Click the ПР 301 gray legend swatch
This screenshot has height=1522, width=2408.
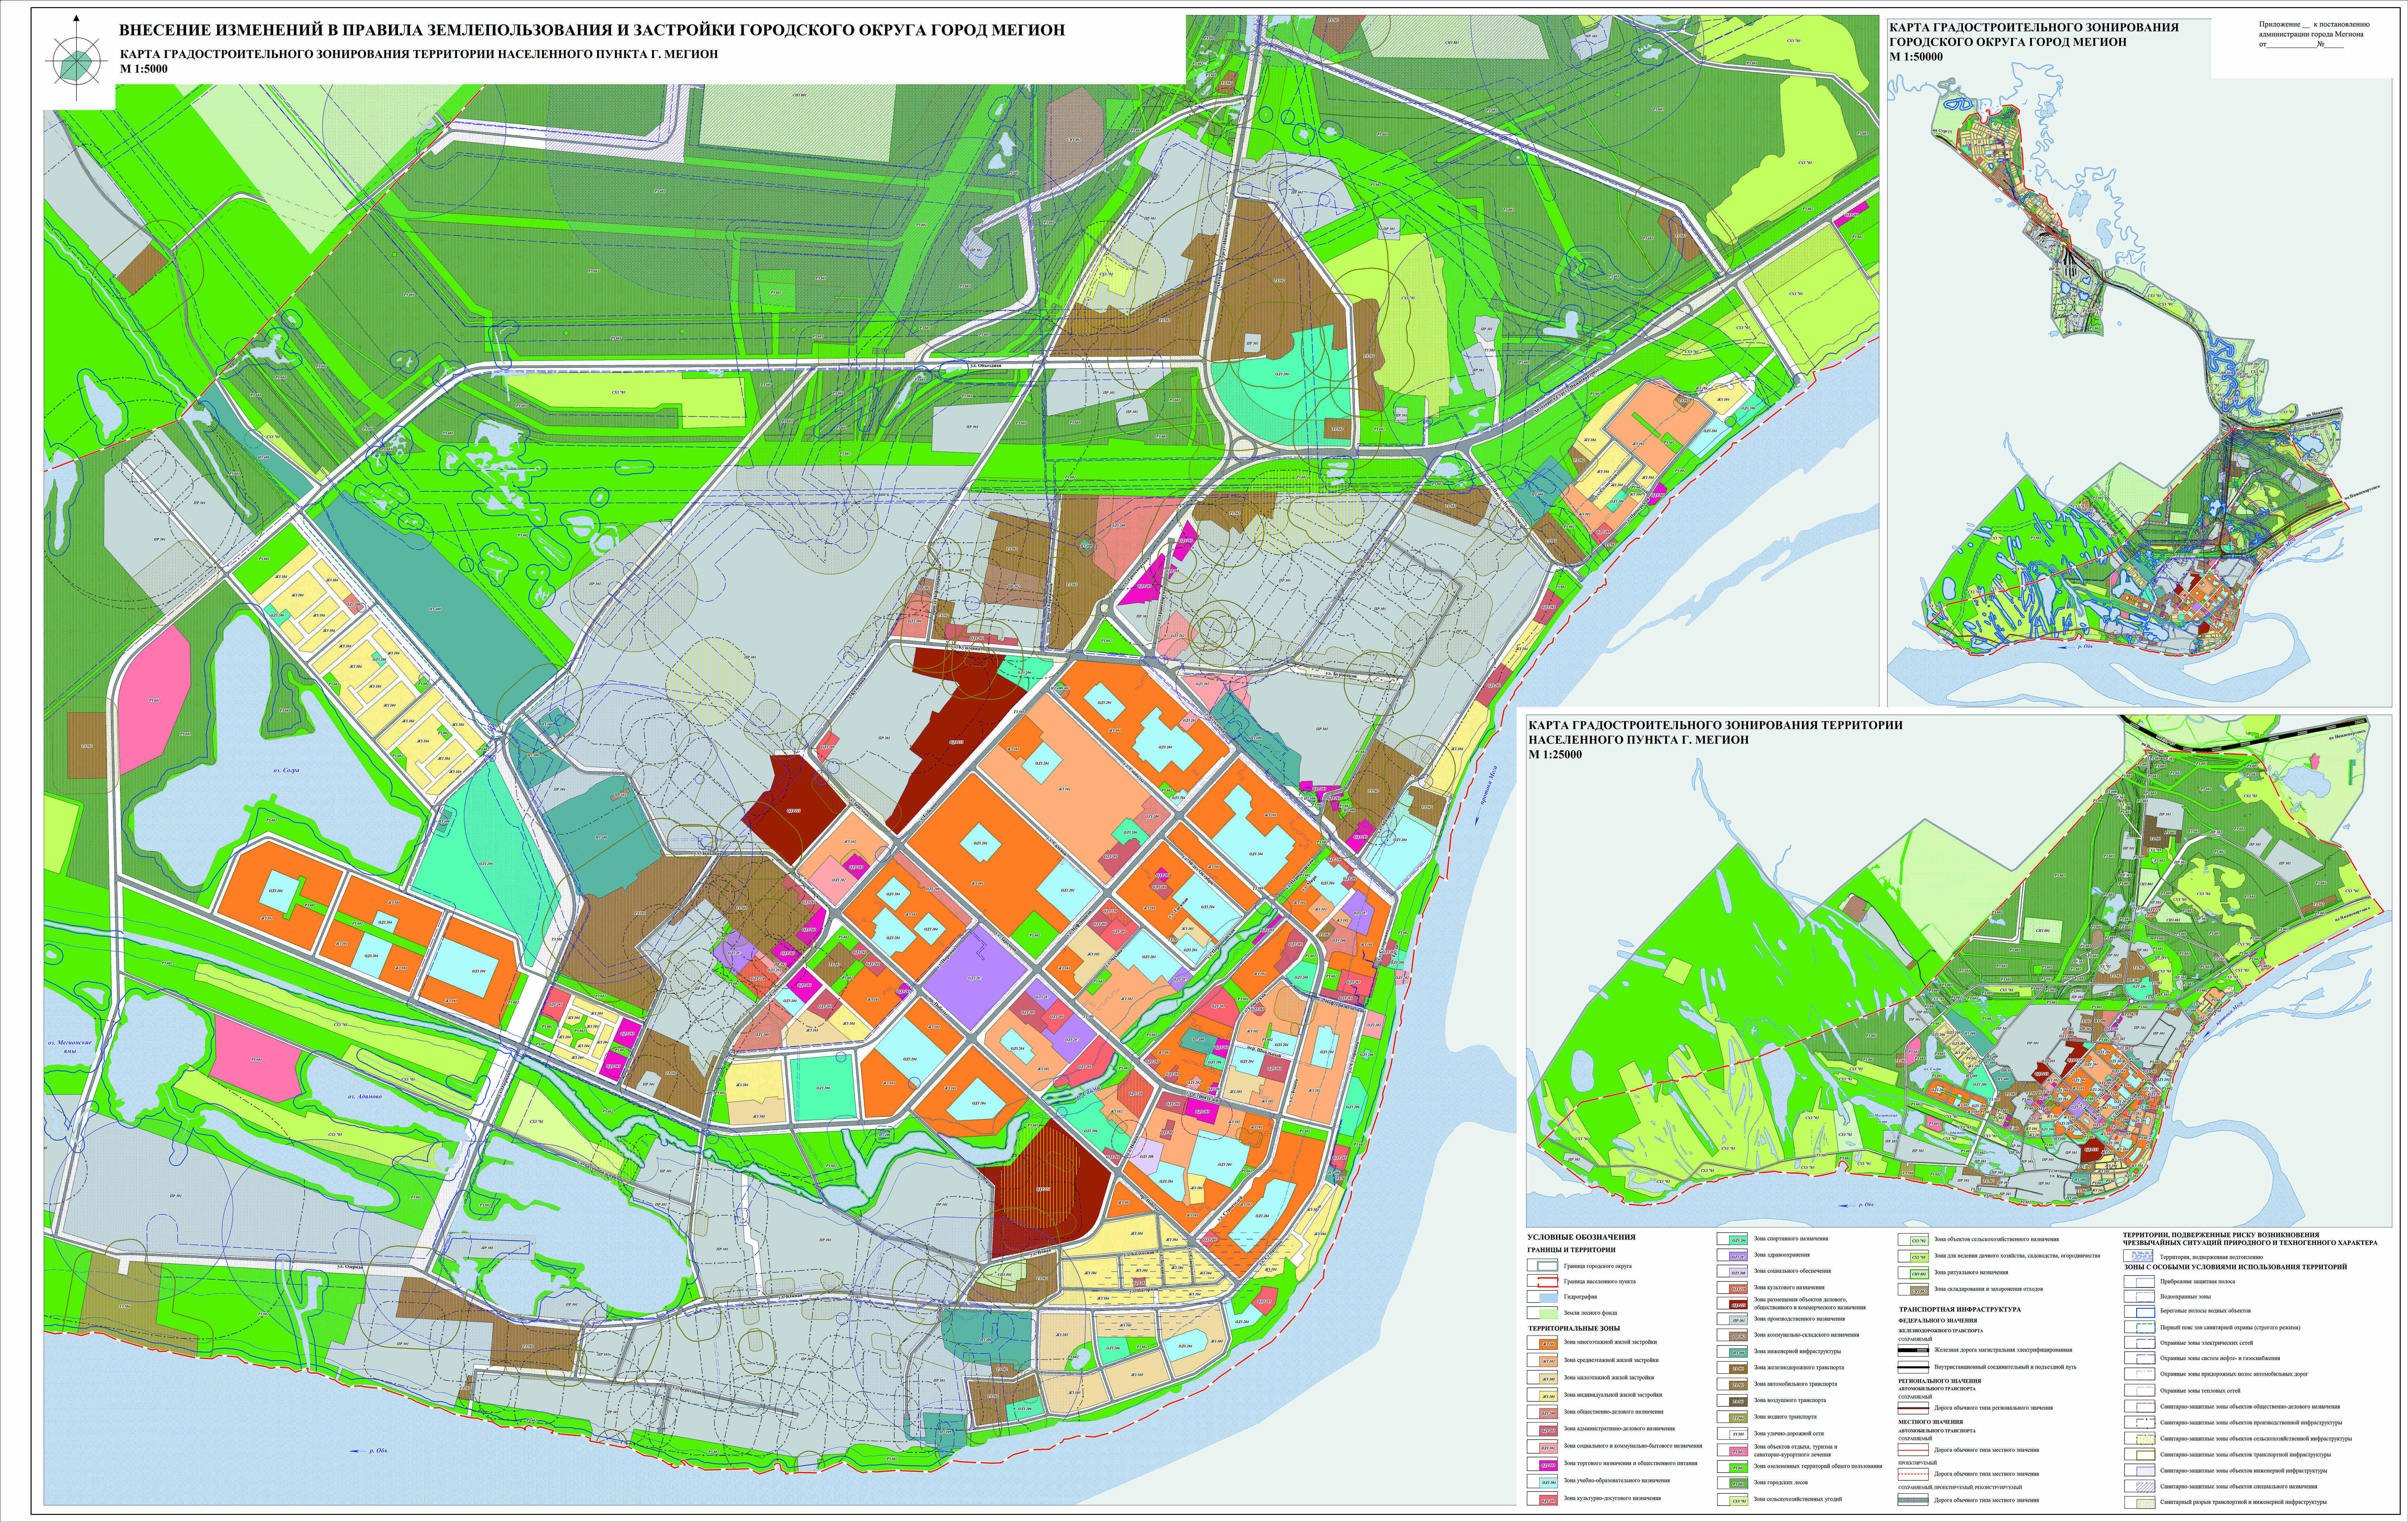tap(1738, 1320)
